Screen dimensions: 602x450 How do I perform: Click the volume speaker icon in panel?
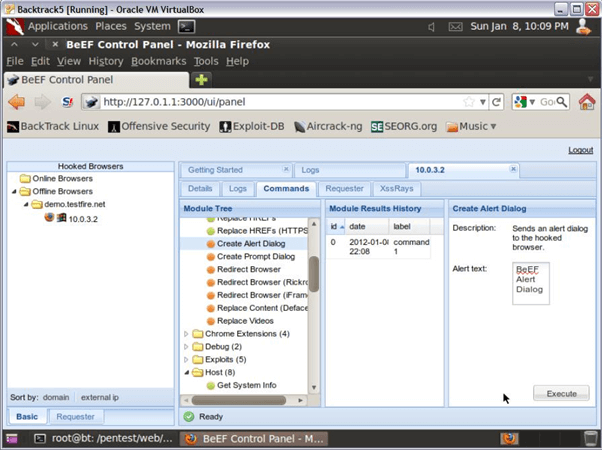431,26
